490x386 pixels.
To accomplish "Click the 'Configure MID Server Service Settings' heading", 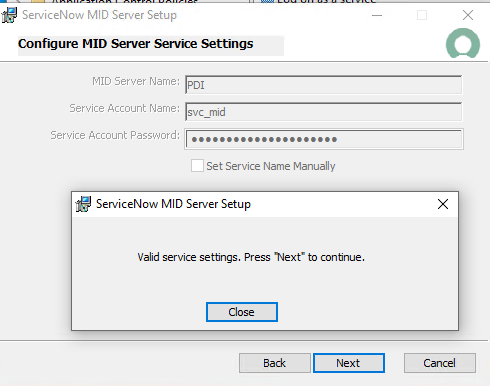I will 136,44.
